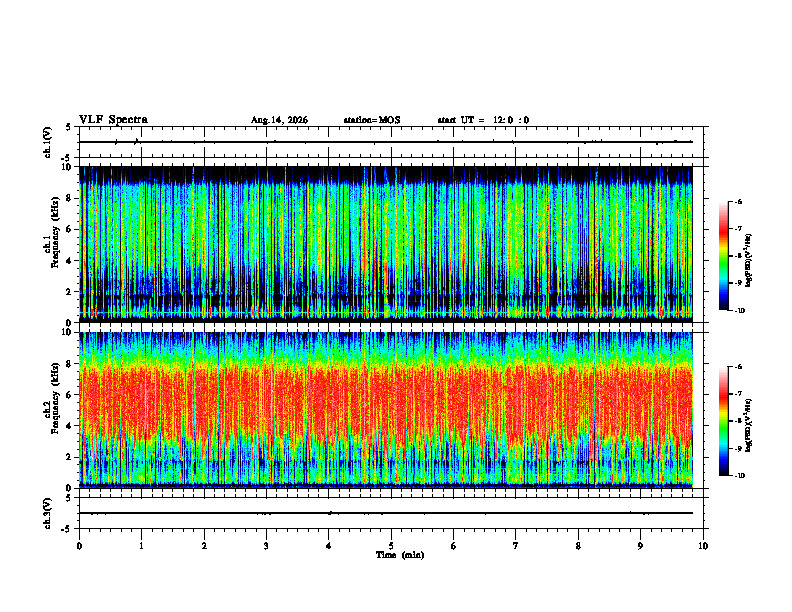The image size is (792, 612).
Task: Click time axis tick label "1"
Action: point(141,545)
